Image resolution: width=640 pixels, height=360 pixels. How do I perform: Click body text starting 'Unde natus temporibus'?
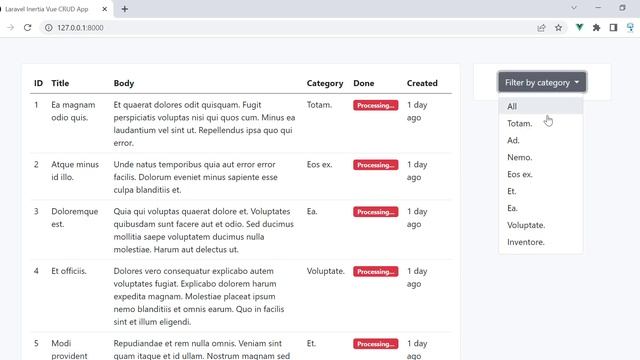[x=196, y=177]
